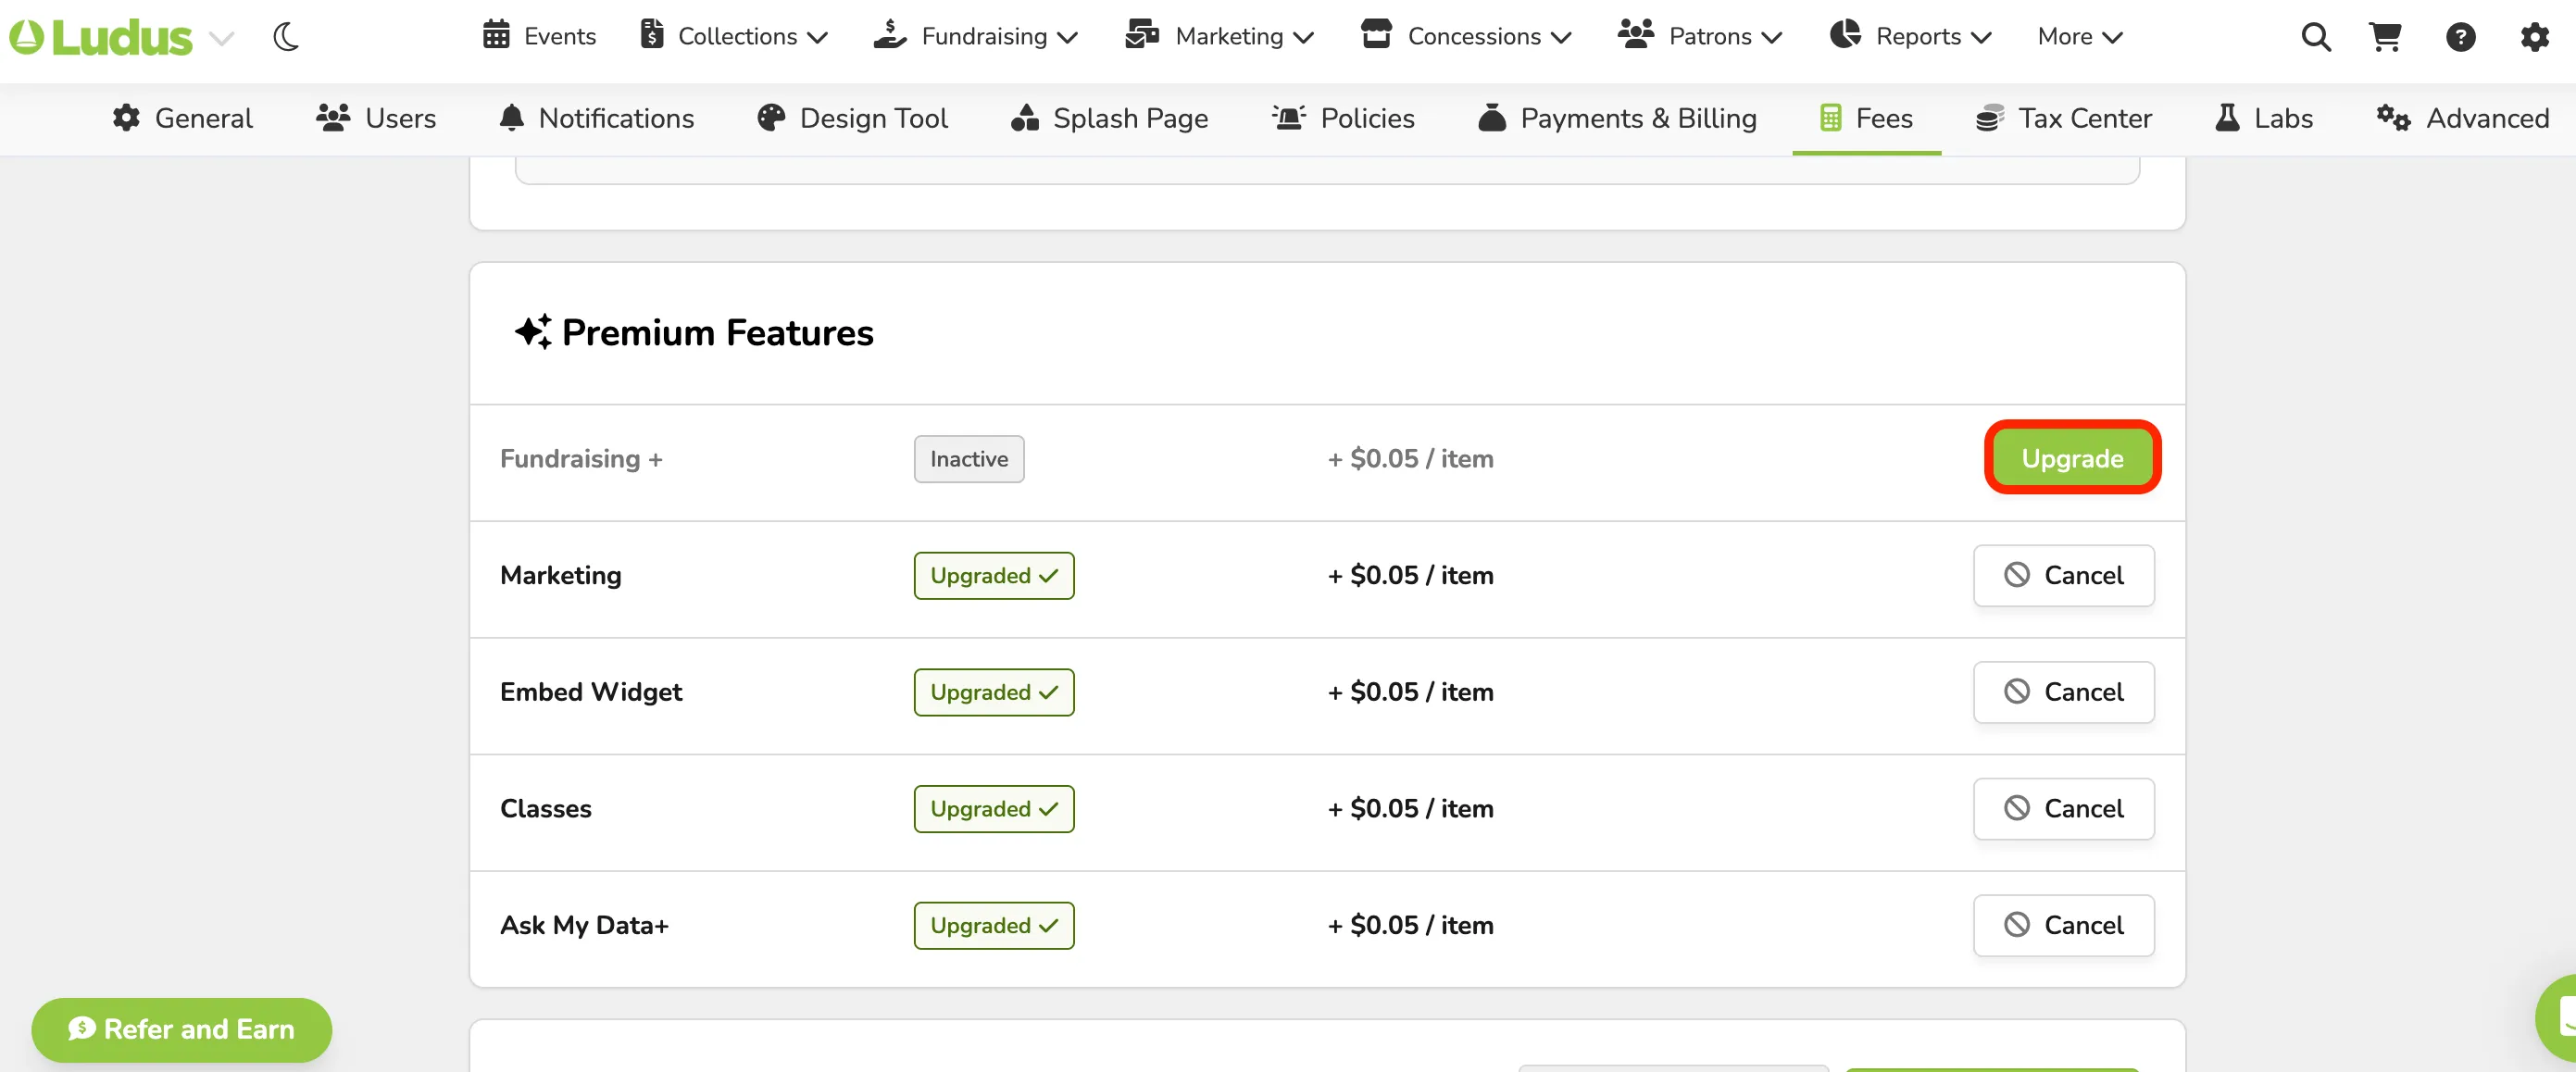This screenshot has height=1072, width=2576.
Task: Open the shopping cart icon
Action: pyautogui.click(x=2386, y=37)
